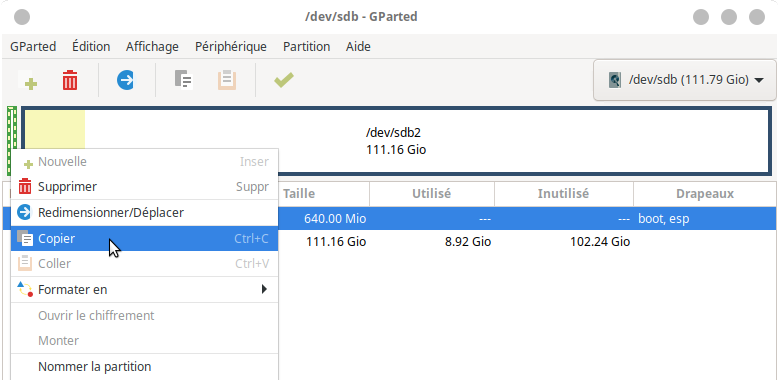Viewport: 778px width, 380px height.
Task: Apply all operations with the green checkmark
Action: pos(284,80)
